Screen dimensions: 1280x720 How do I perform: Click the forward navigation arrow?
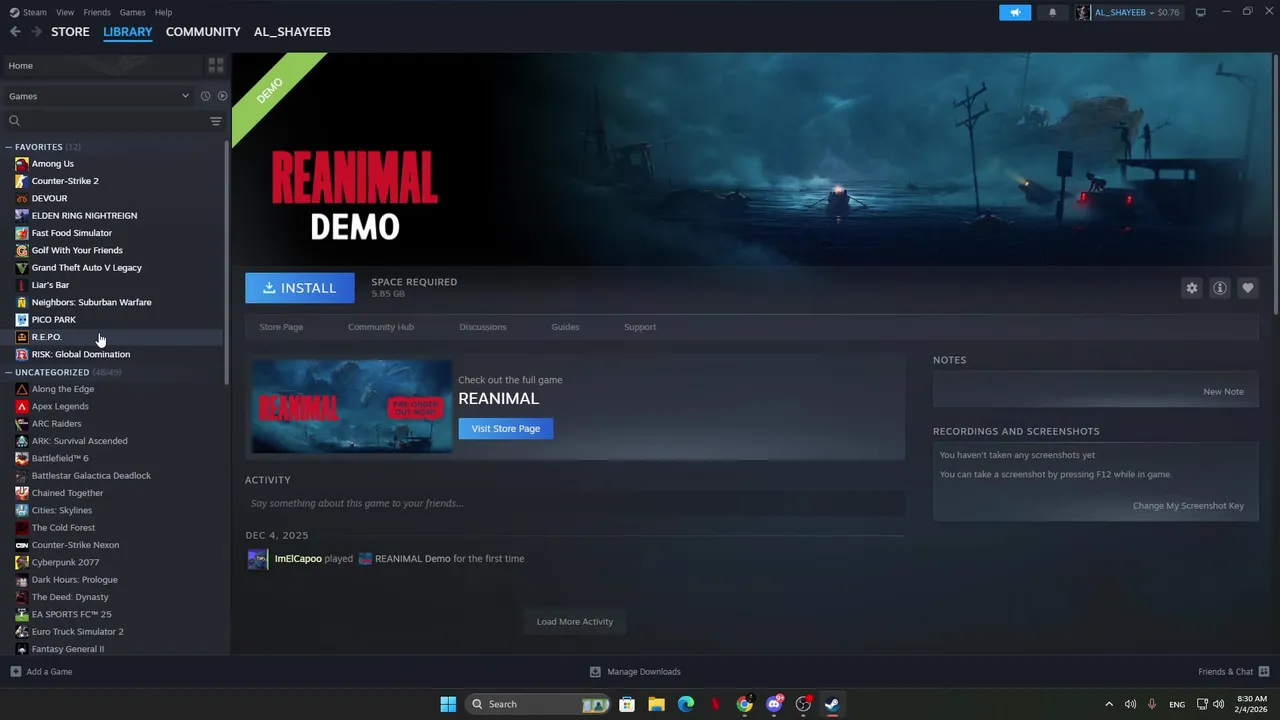coord(37,32)
